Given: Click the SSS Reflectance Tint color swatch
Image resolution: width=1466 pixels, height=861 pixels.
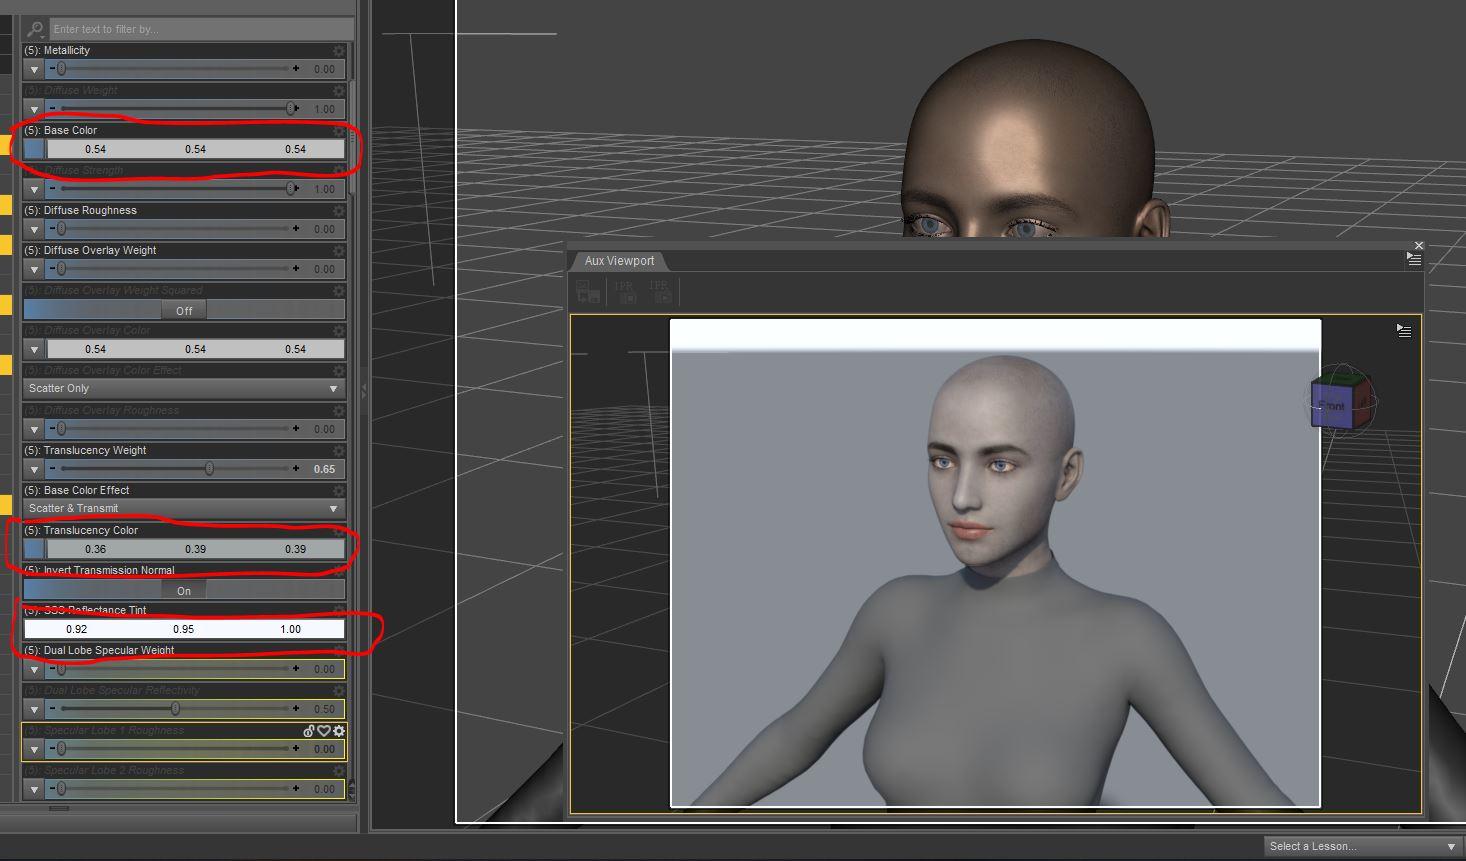Looking at the screenshot, I should coord(184,629).
